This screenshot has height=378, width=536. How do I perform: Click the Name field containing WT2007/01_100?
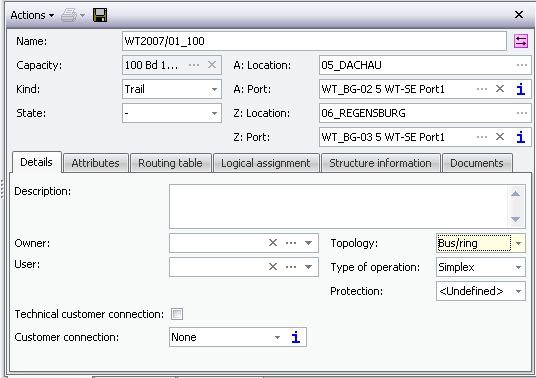tap(314, 41)
